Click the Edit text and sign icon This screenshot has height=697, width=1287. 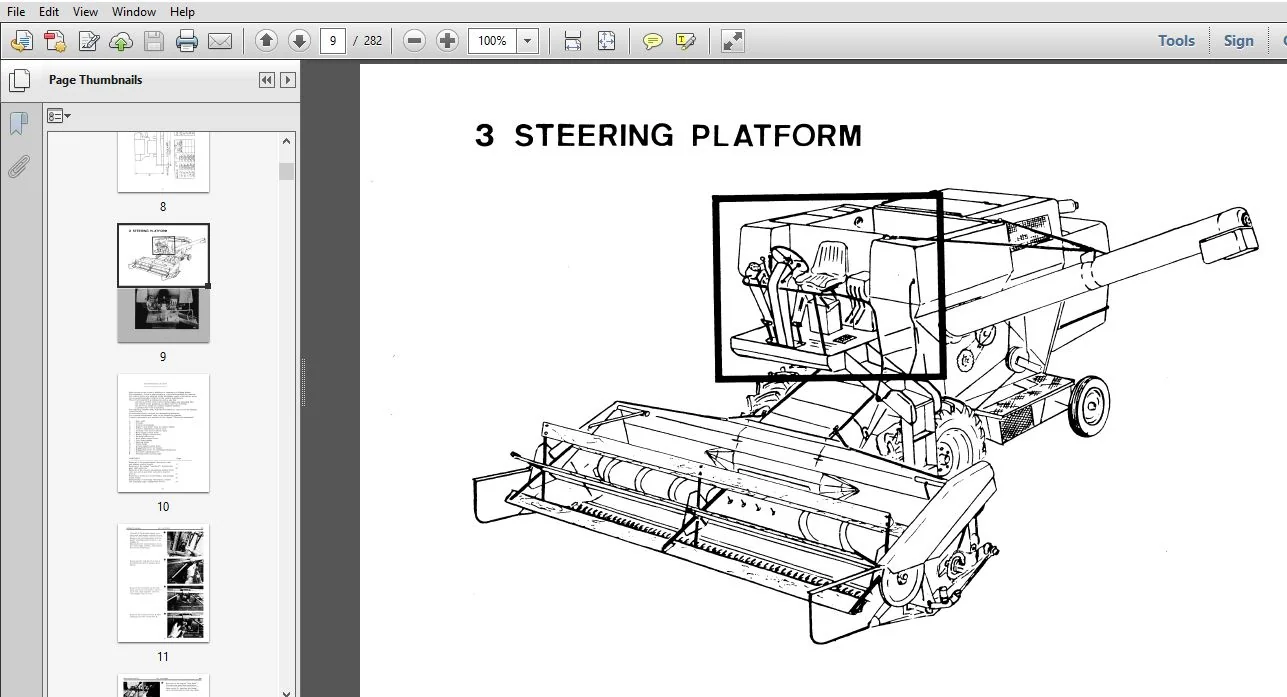(x=89, y=41)
